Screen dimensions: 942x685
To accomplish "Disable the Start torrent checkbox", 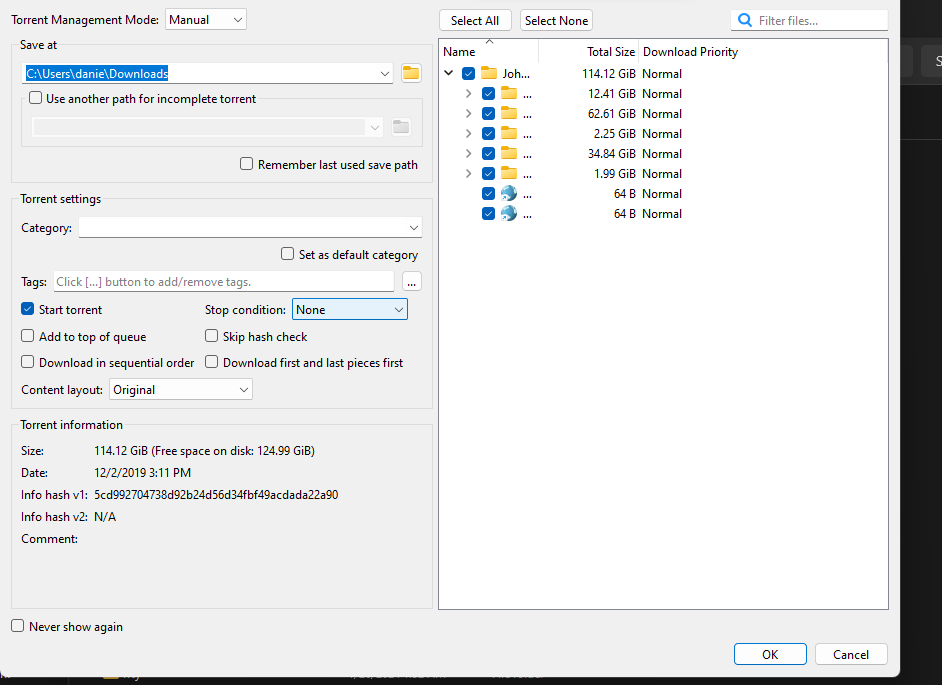I will (x=28, y=310).
